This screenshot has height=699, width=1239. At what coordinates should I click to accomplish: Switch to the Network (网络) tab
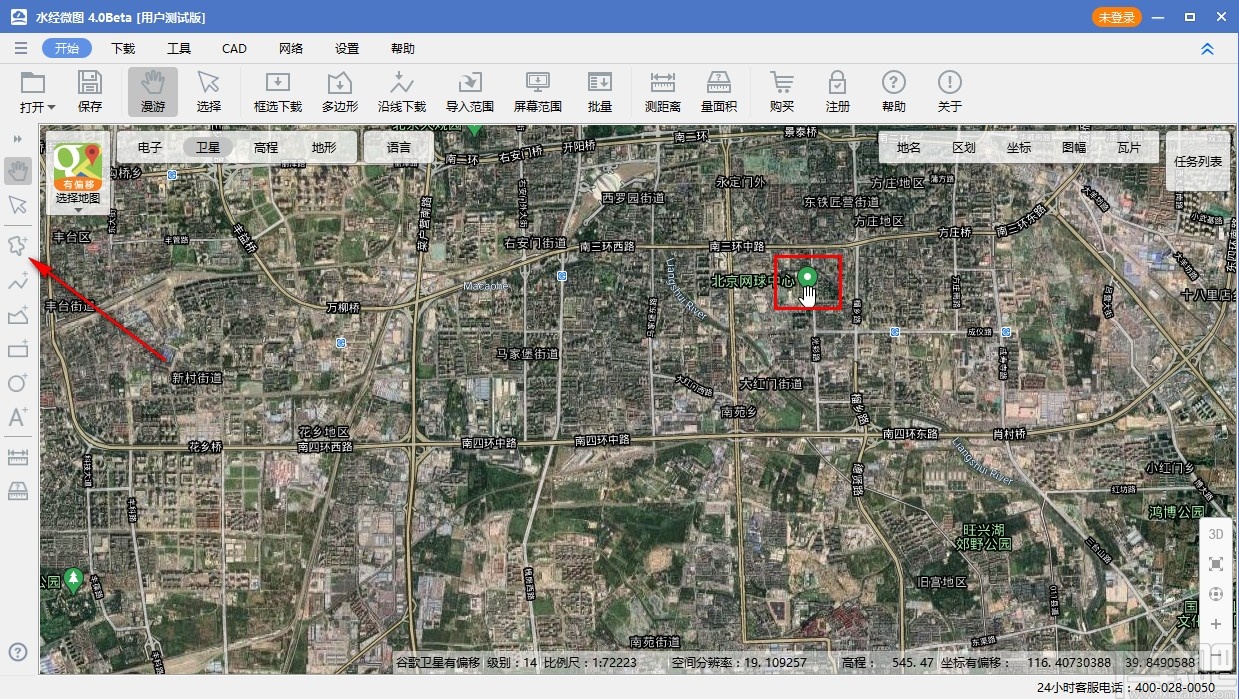[x=291, y=48]
